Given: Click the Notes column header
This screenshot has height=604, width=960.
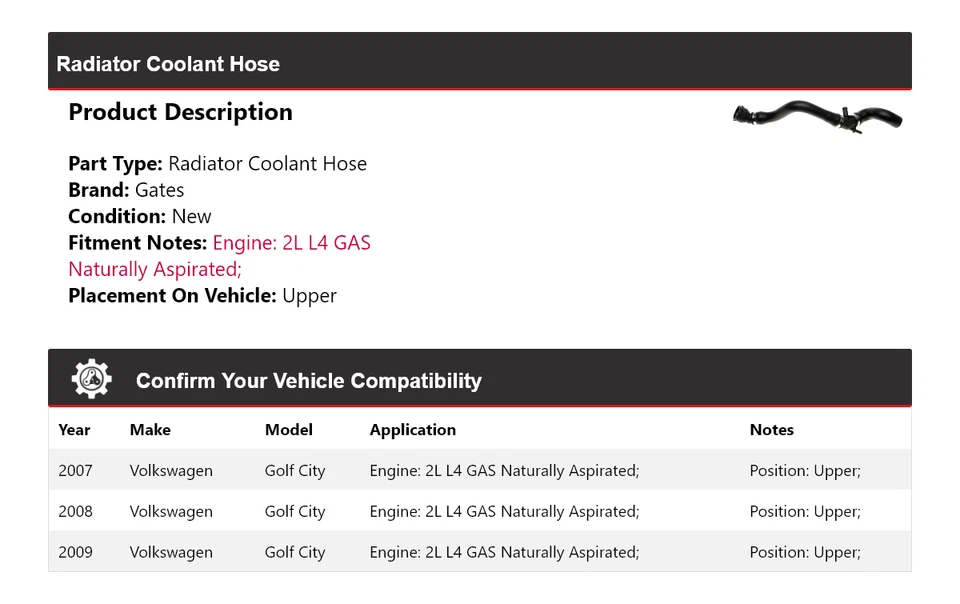Looking at the screenshot, I should [771, 430].
